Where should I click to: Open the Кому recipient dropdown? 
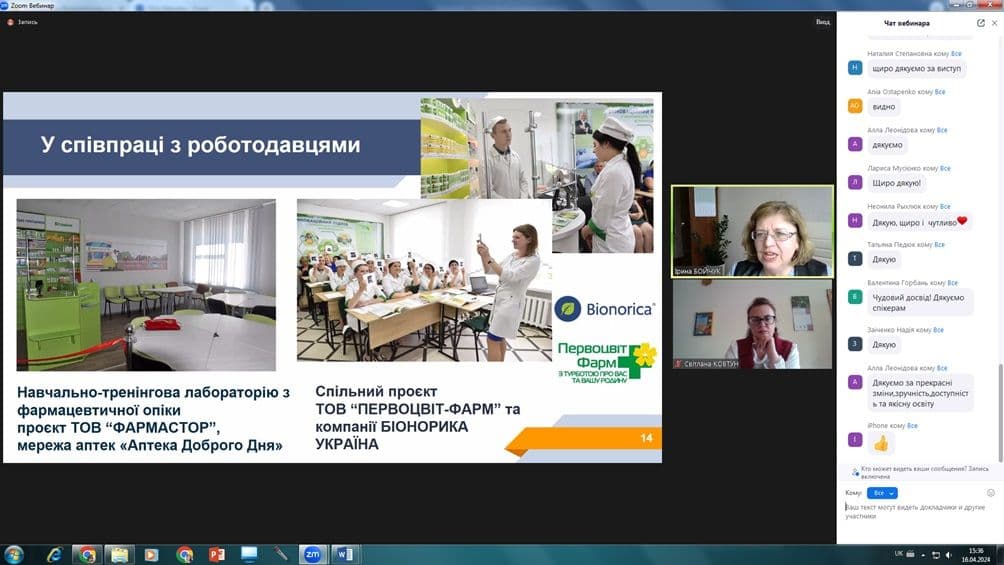882,493
